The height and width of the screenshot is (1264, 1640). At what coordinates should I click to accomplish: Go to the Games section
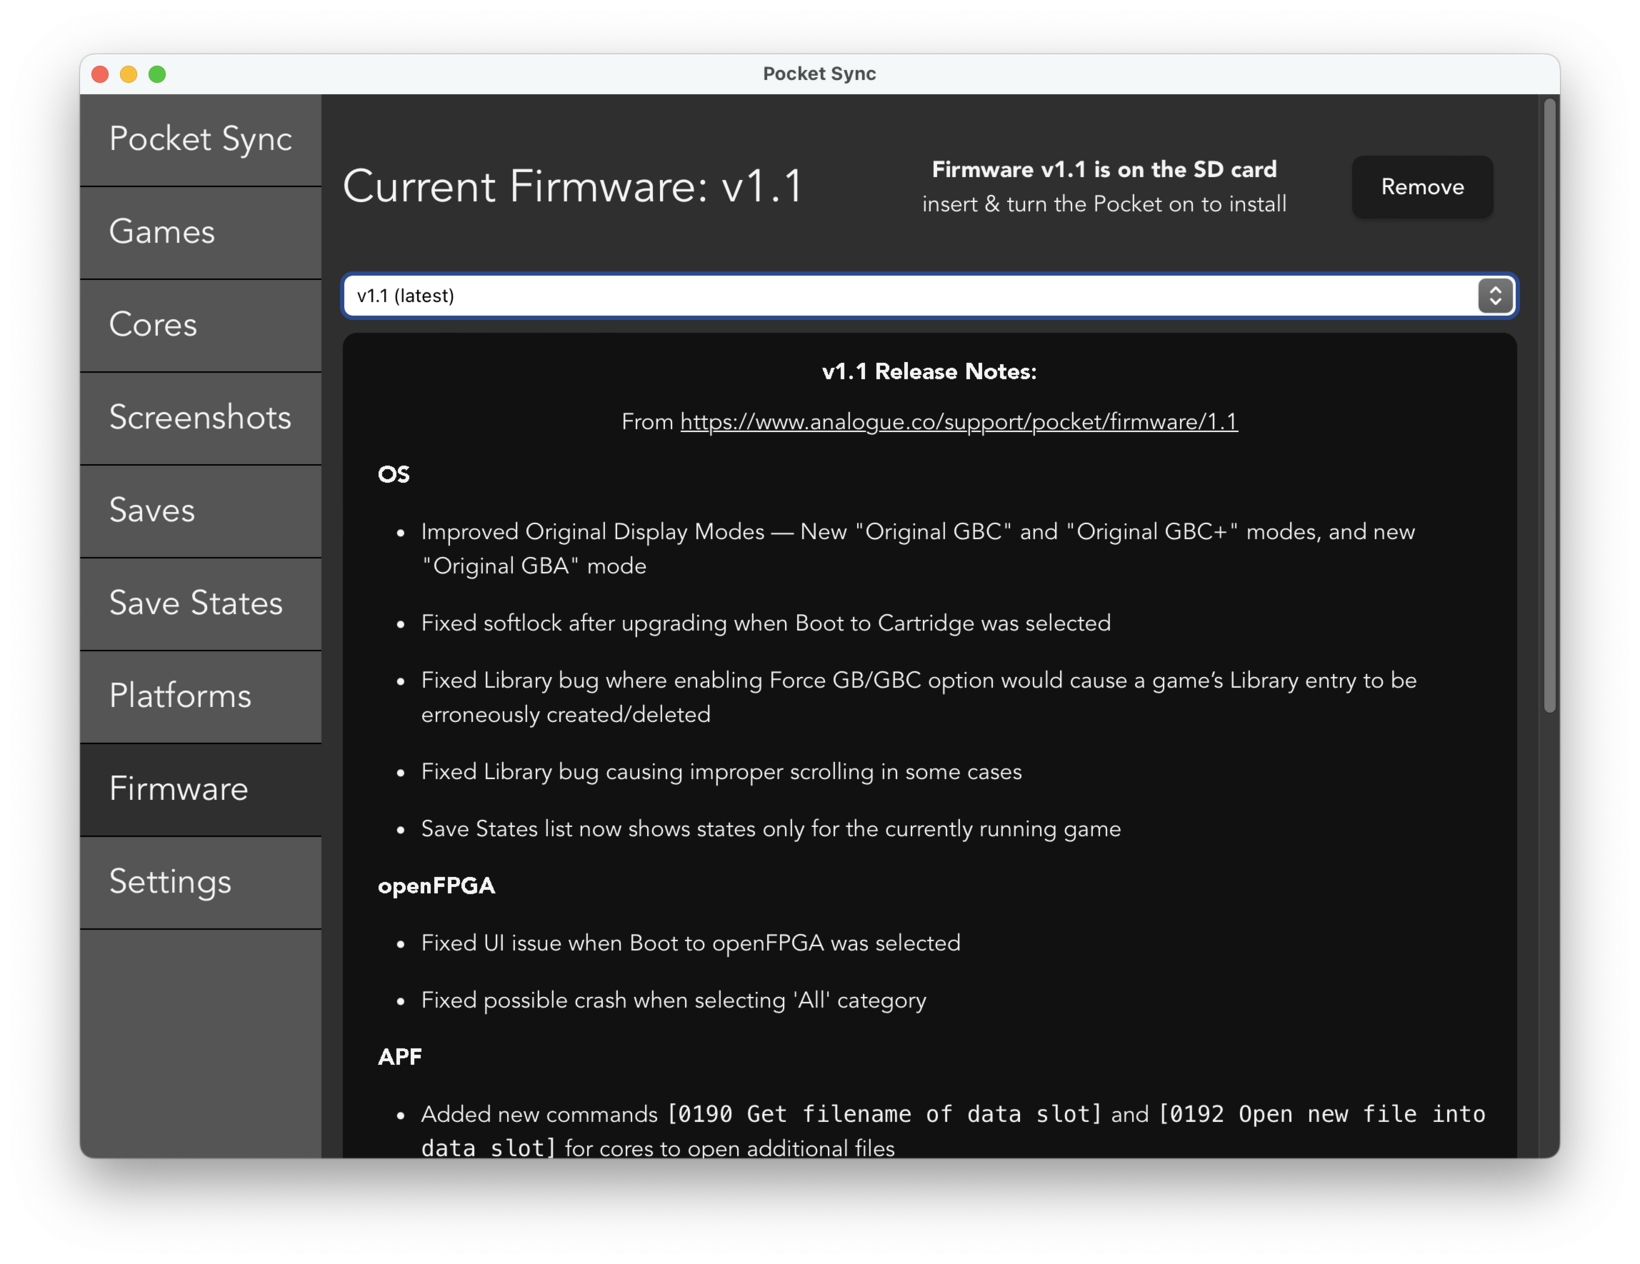(x=200, y=233)
